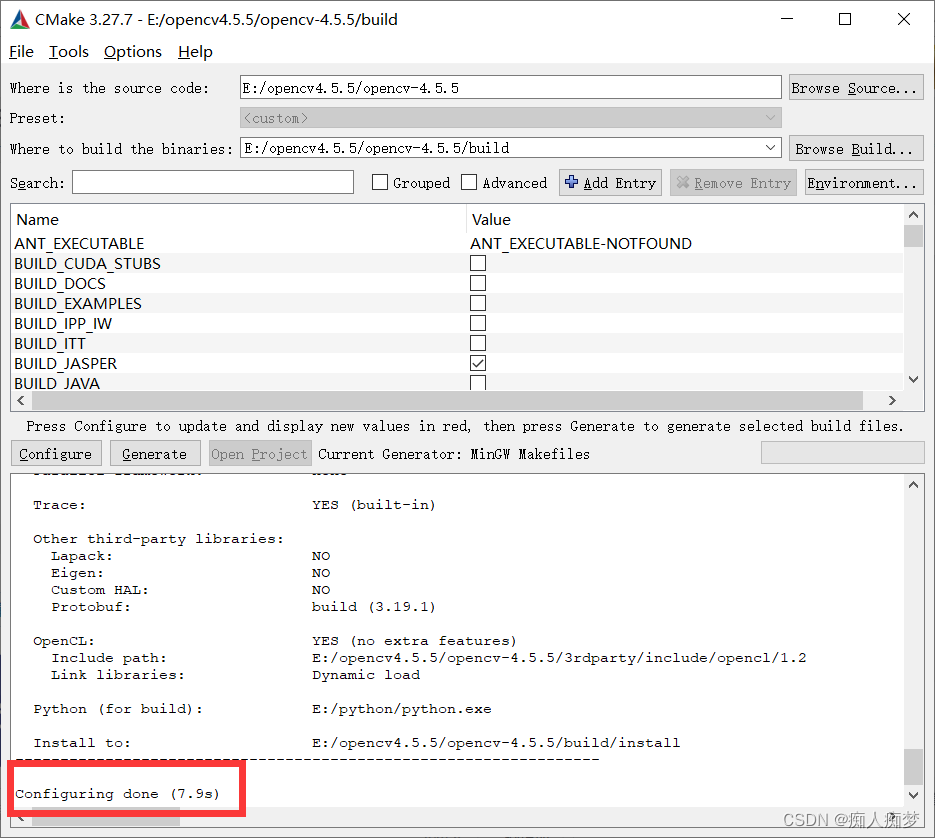
Task: Click the 'Dynamic load' log text
Action: [x=366, y=675]
